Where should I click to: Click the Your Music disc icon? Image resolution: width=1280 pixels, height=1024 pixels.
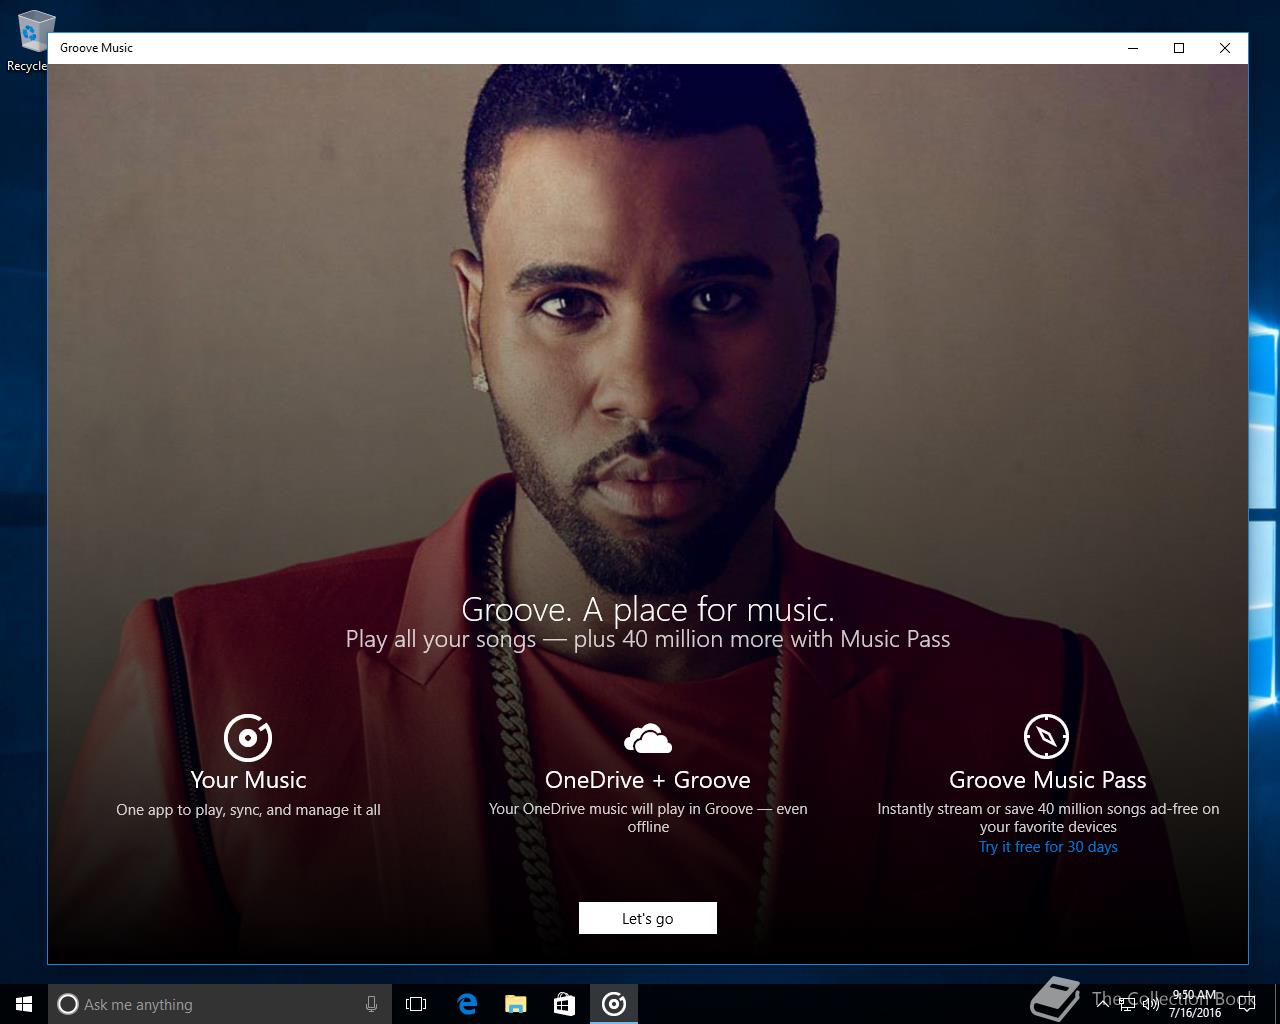click(248, 738)
